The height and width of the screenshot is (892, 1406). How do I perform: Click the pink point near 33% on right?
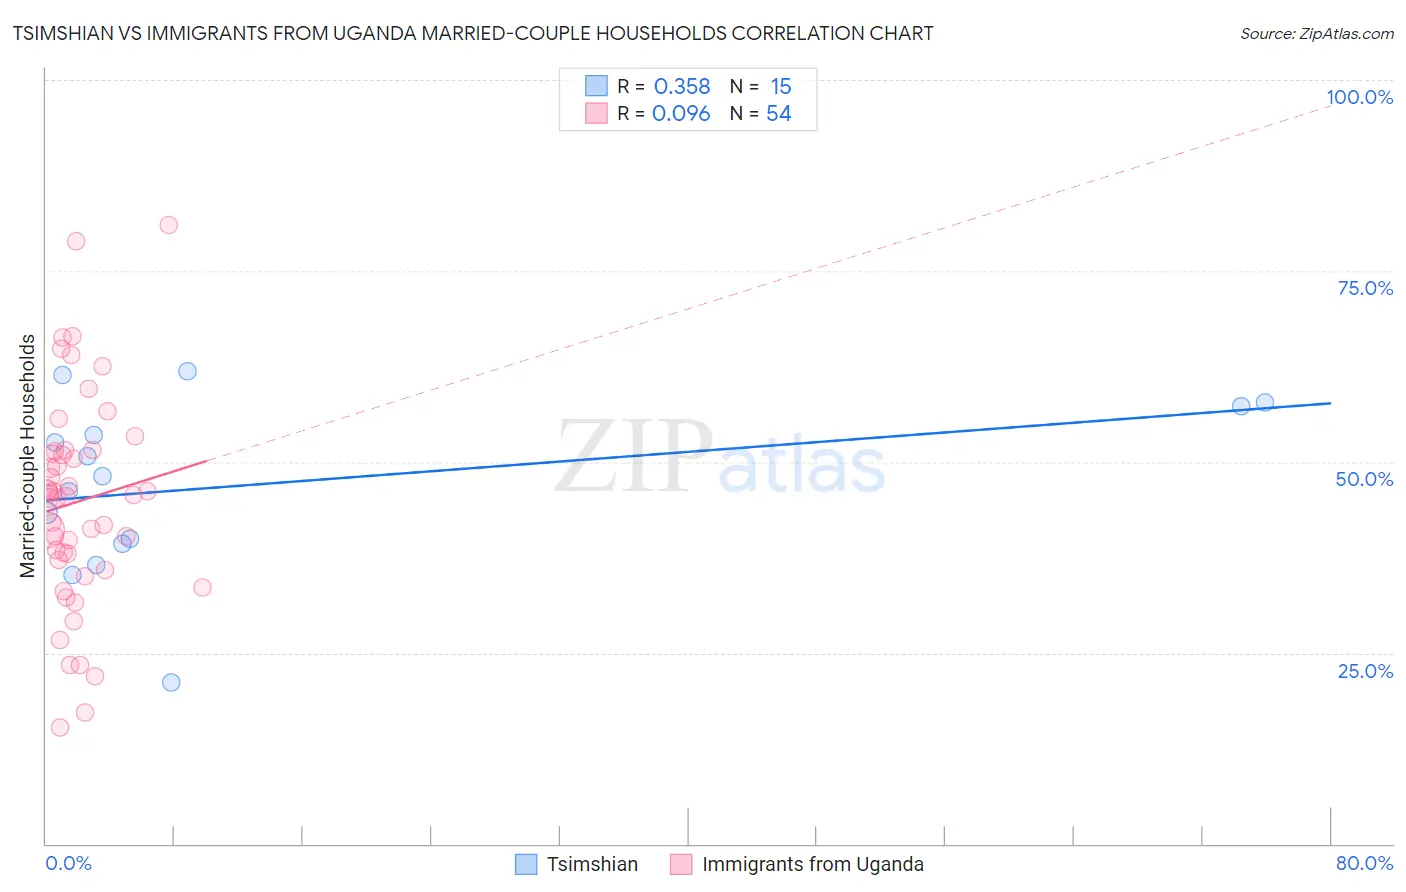[202, 587]
